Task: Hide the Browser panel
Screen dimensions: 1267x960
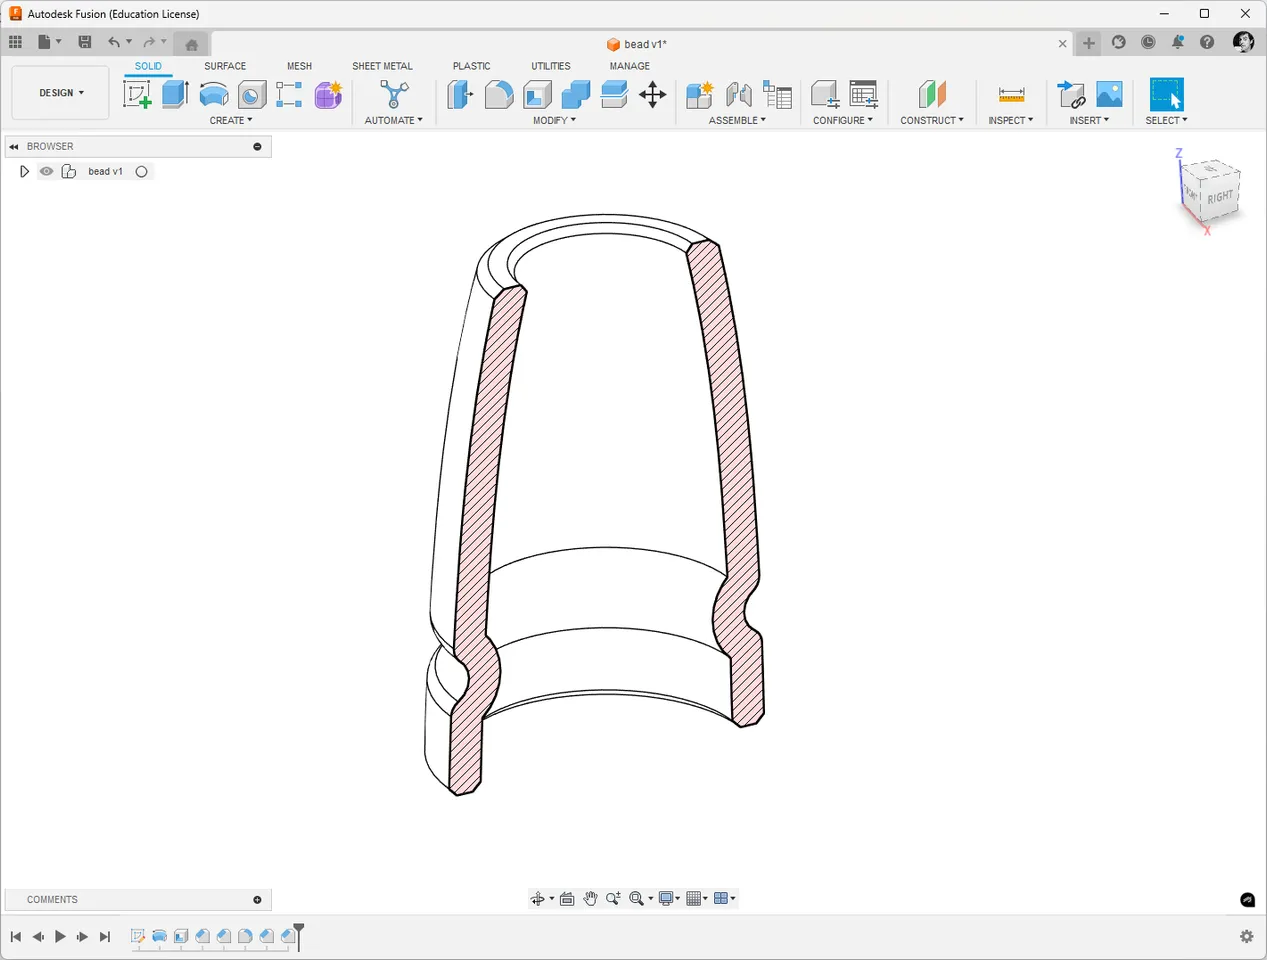Action: click(14, 146)
